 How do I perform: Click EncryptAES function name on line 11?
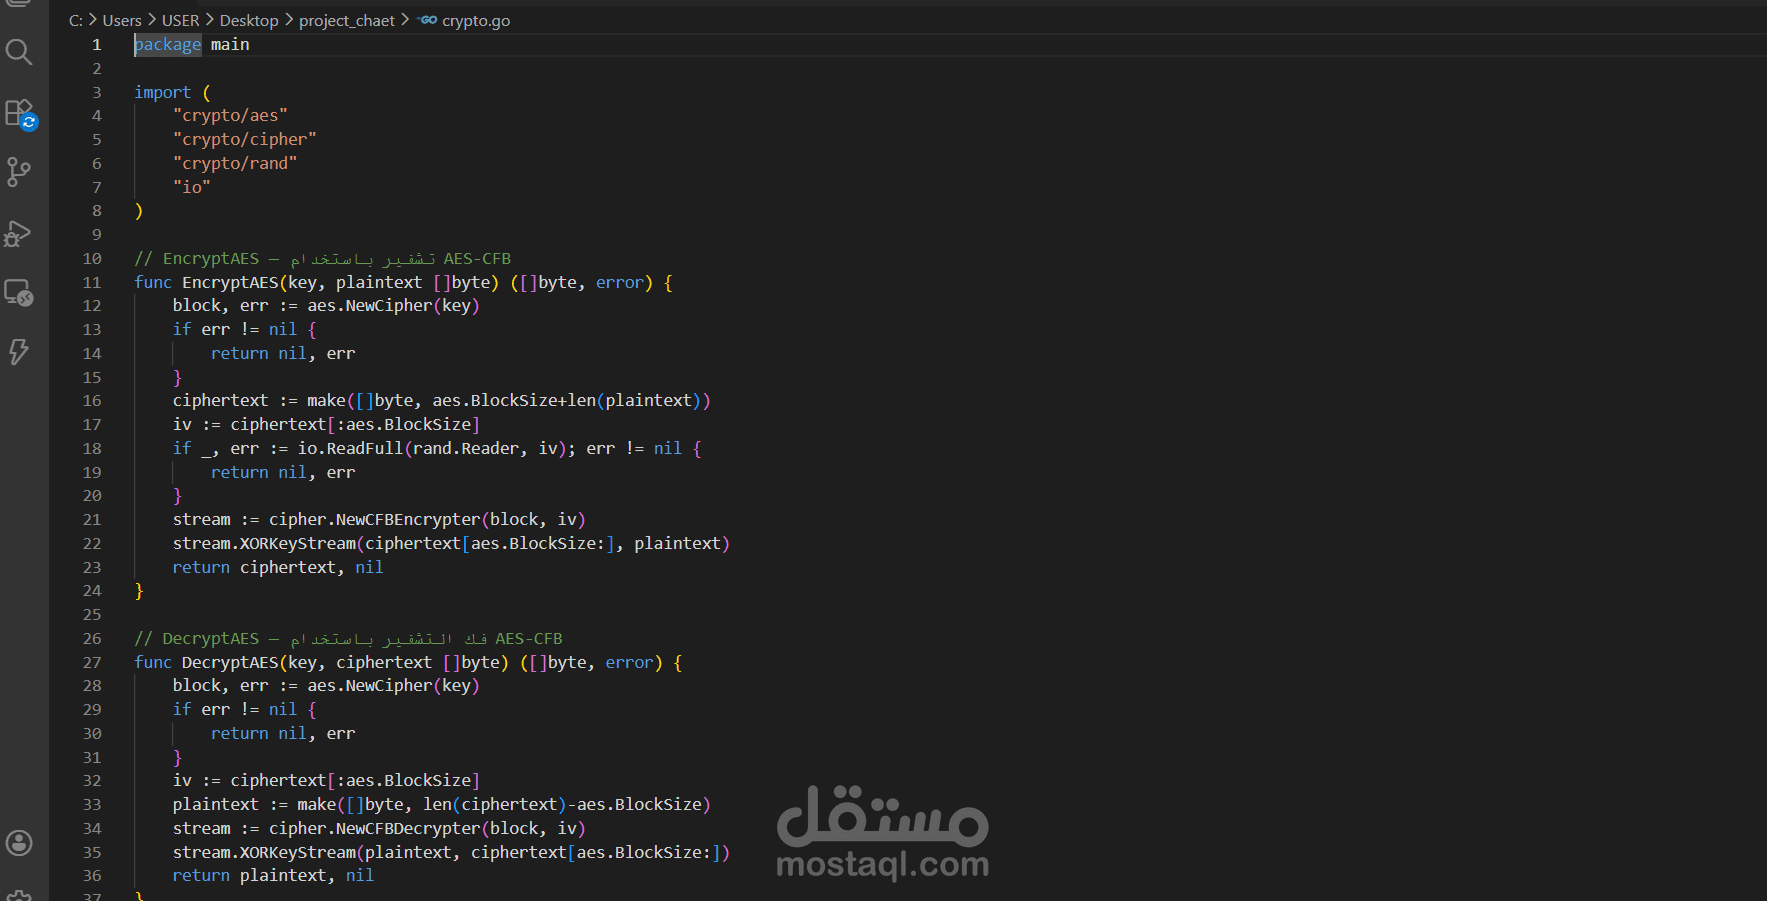pyautogui.click(x=230, y=282)
